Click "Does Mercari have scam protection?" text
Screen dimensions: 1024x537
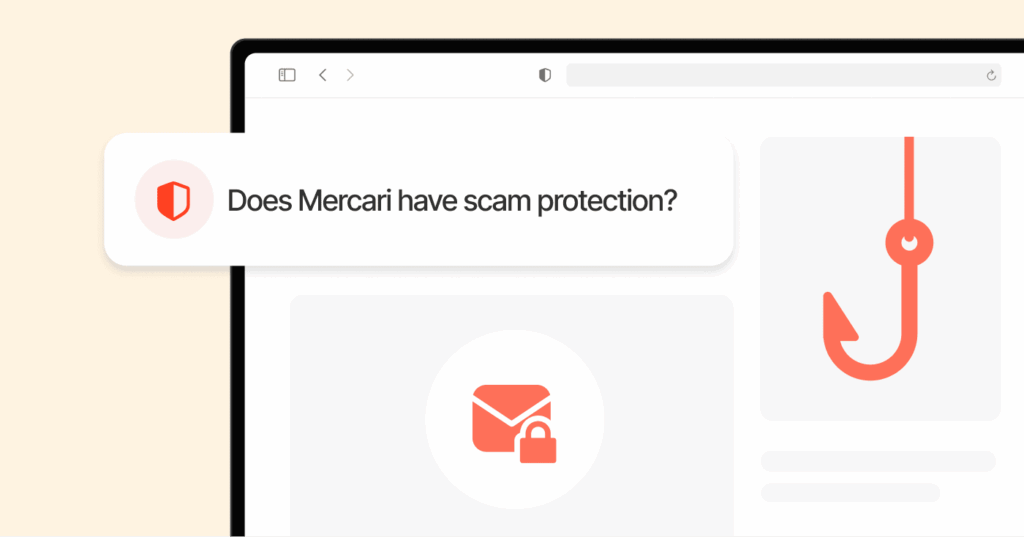pyautogui.click(x=452, y=201)
